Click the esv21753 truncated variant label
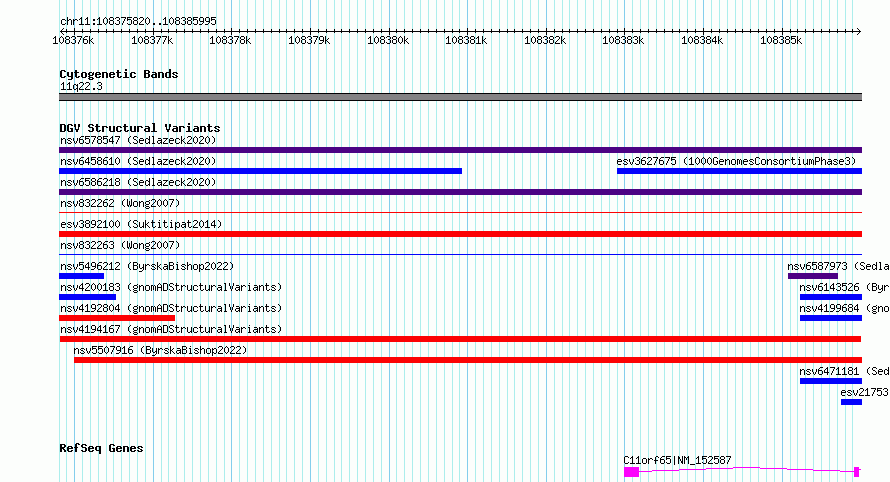890x482 pixels. [x=865, y=392]
